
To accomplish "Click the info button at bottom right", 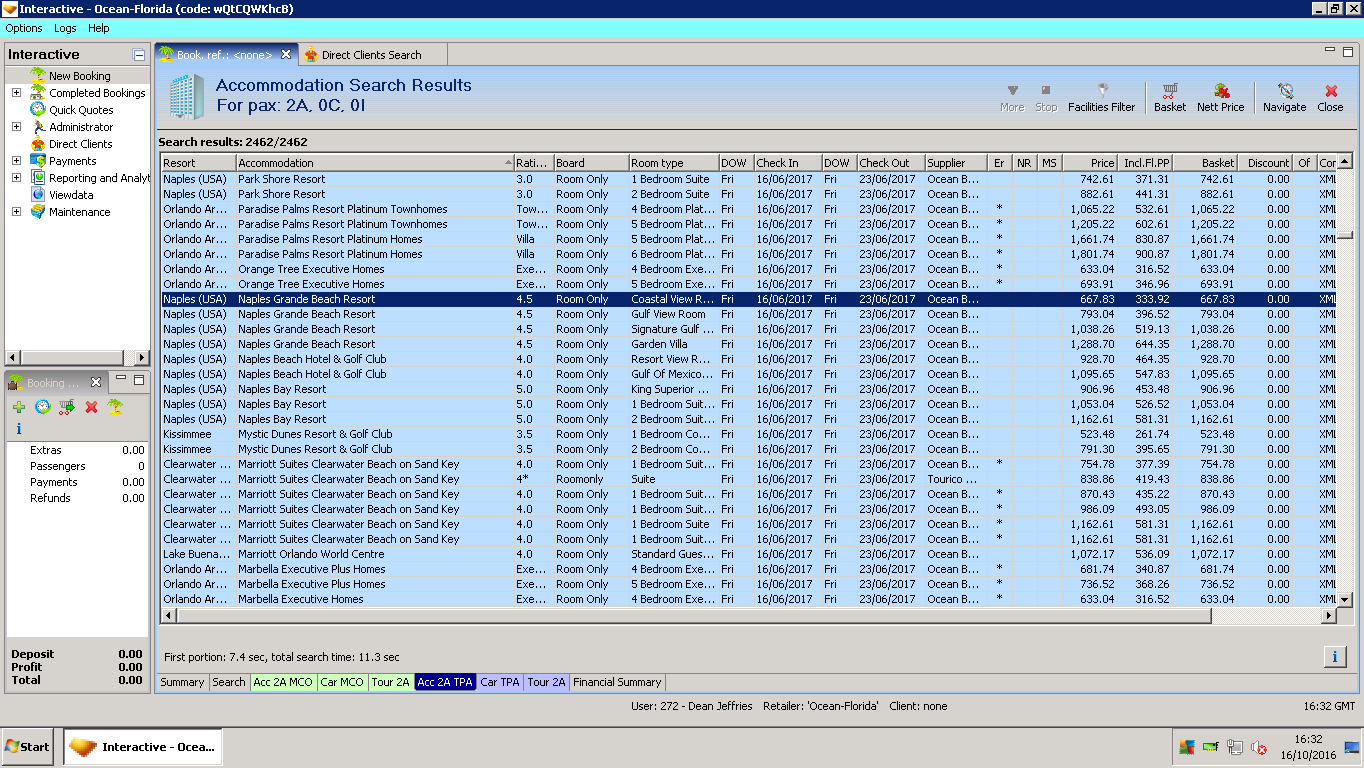I will tap(1334, 656).
